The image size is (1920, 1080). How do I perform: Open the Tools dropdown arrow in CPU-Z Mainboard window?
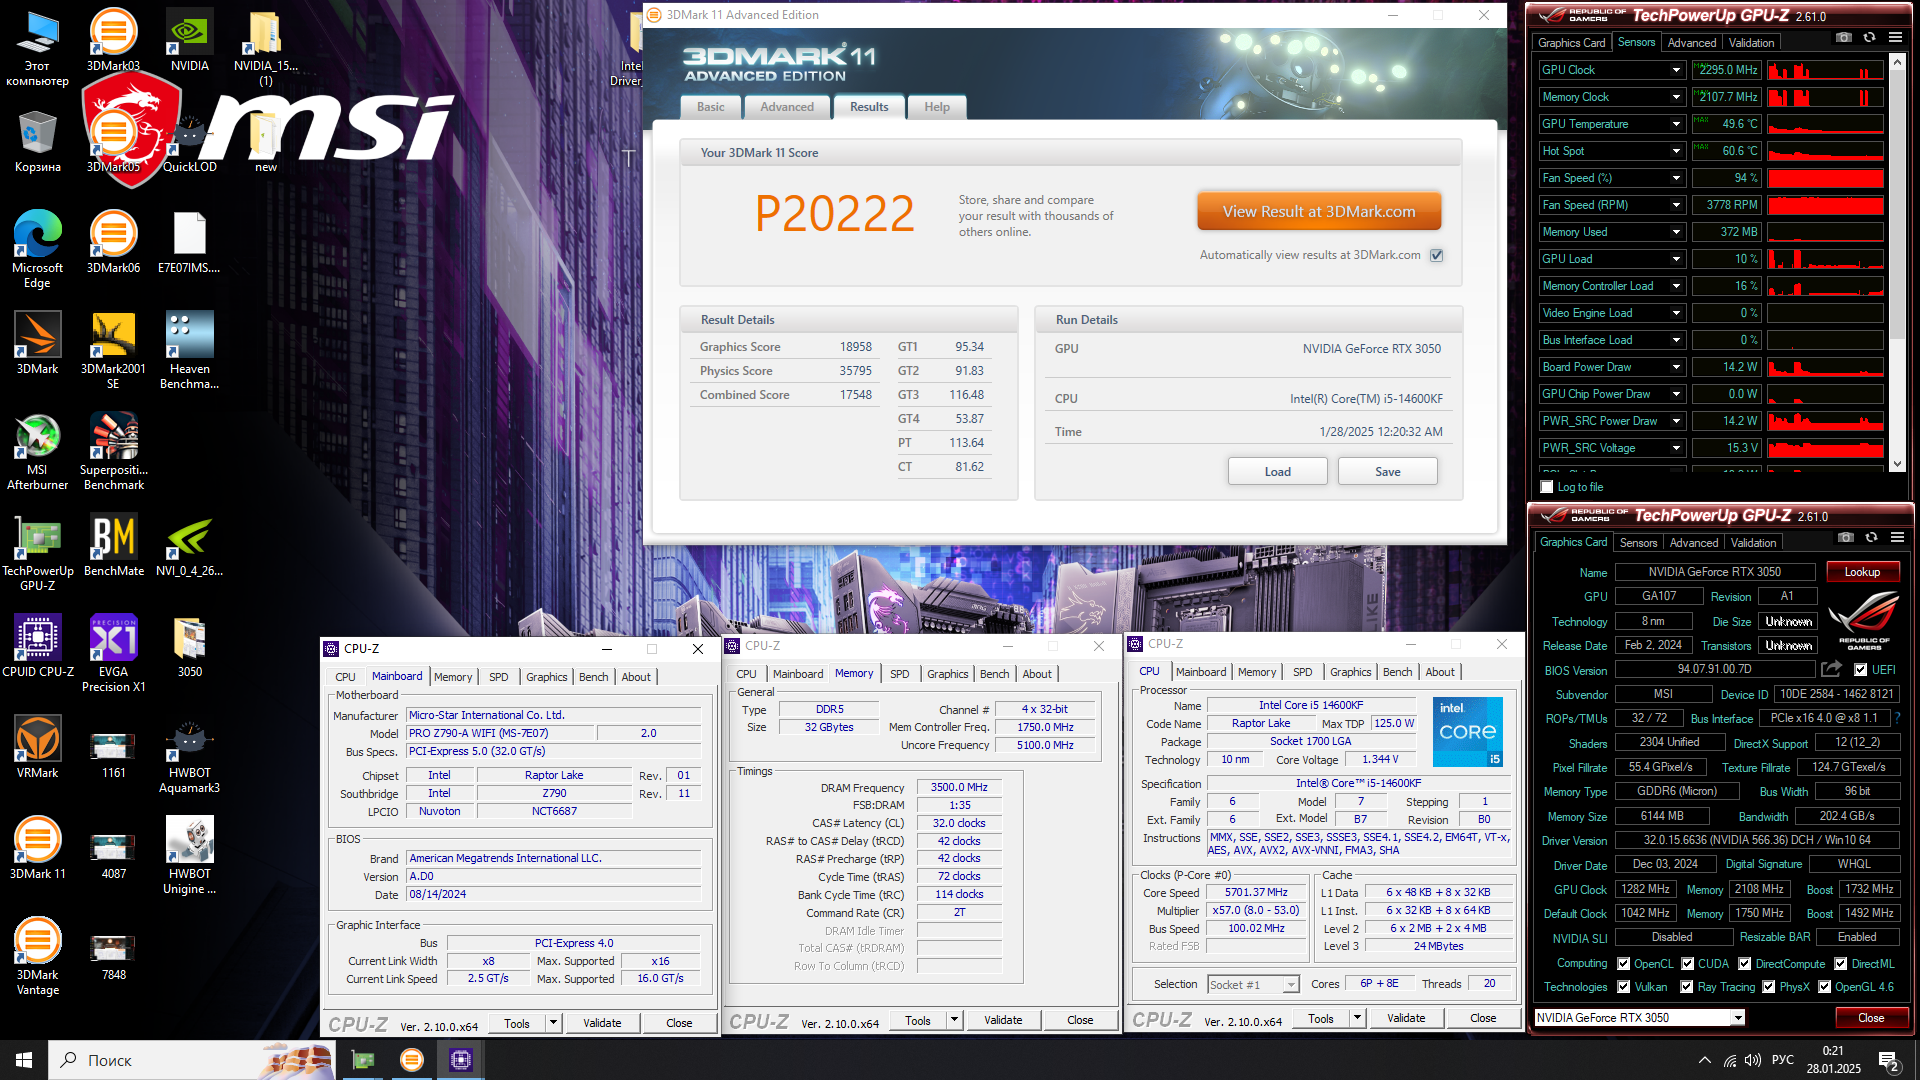(553, 1023)
